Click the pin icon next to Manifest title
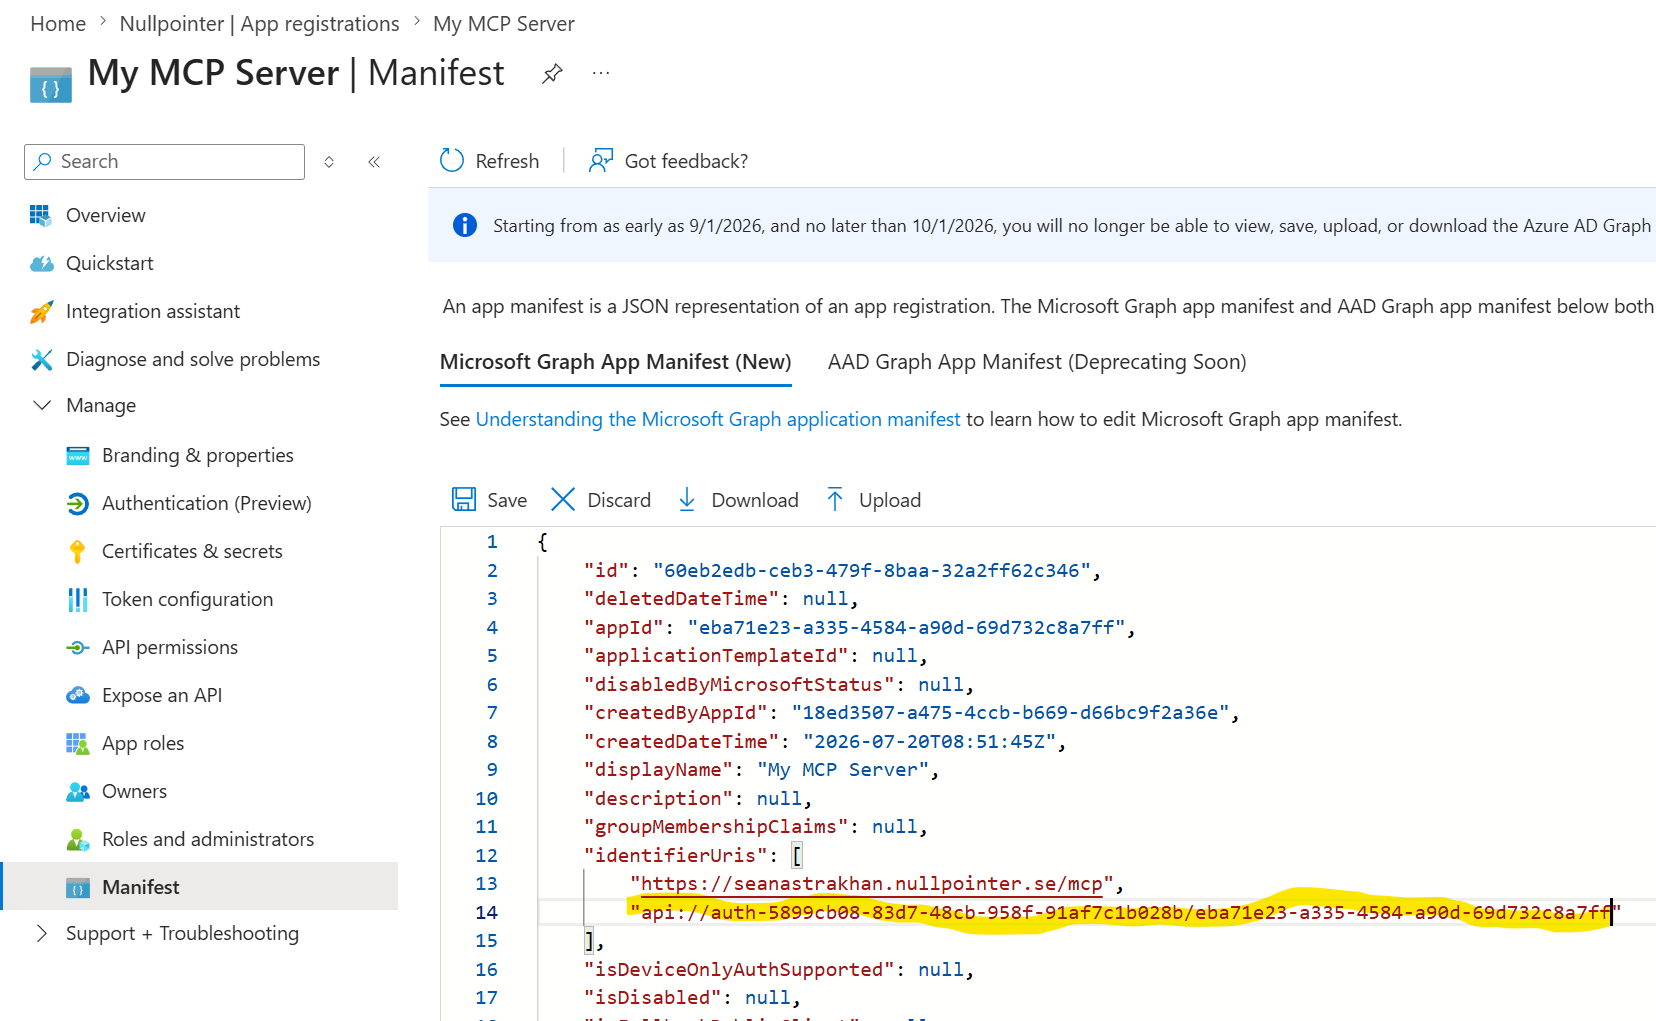The image size is (1656, 1021). point(552,73)
